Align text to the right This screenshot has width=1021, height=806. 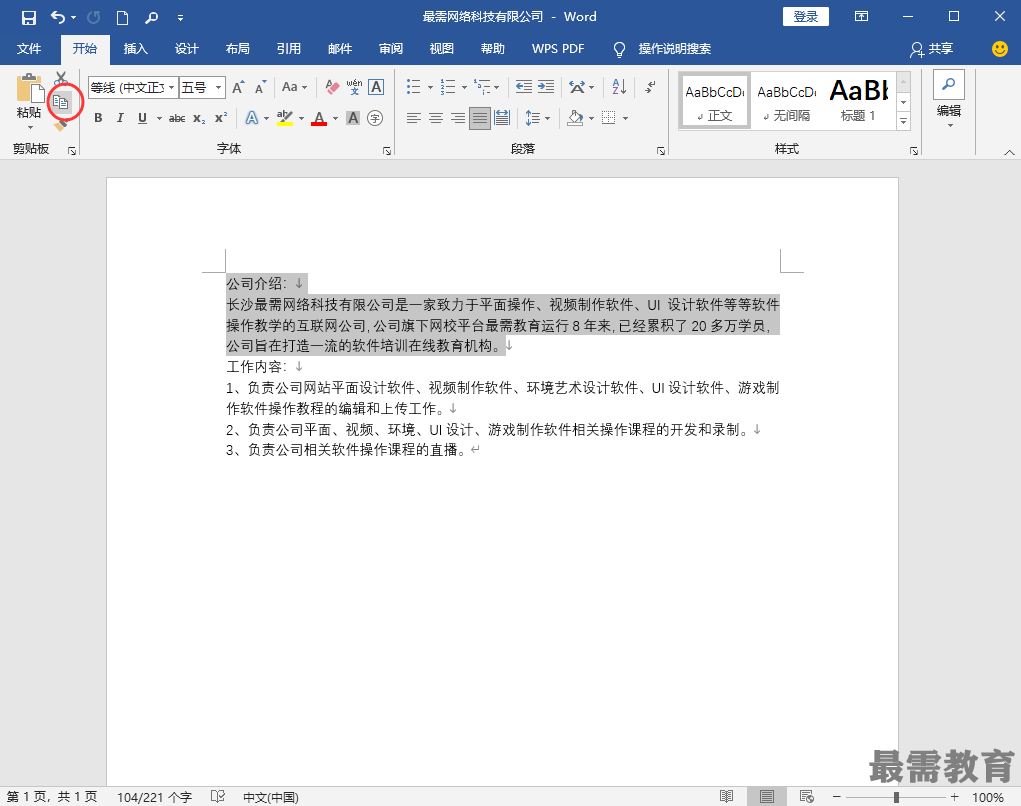458,118
